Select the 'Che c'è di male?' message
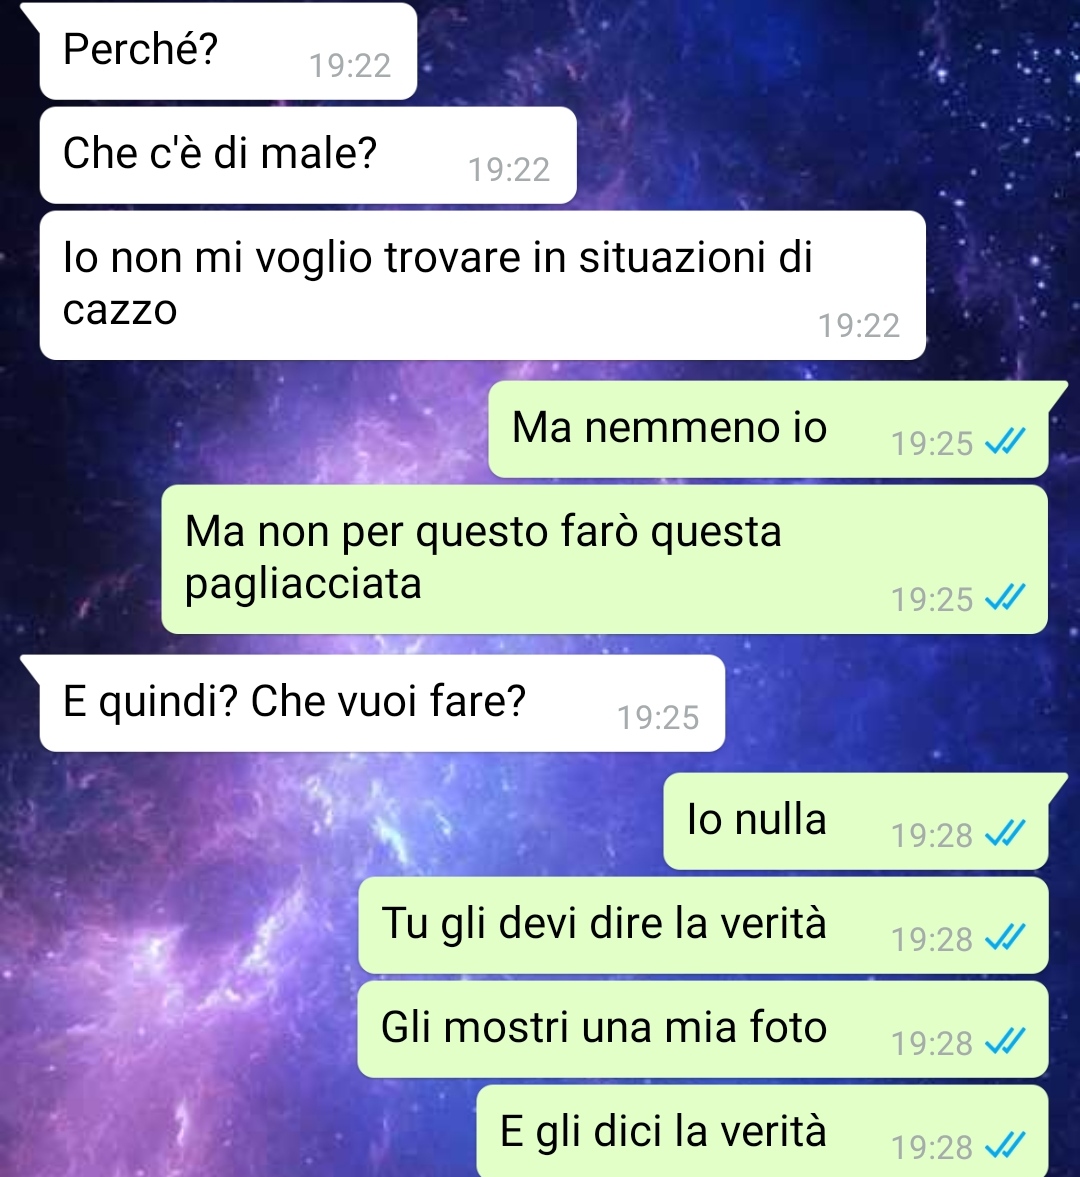The width and height of the screenshot is (1080, 1177). (x=308, y=155)
